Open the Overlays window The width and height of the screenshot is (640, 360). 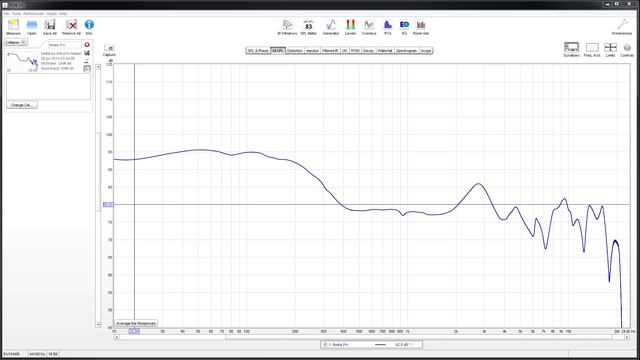[x=369, y=25]
